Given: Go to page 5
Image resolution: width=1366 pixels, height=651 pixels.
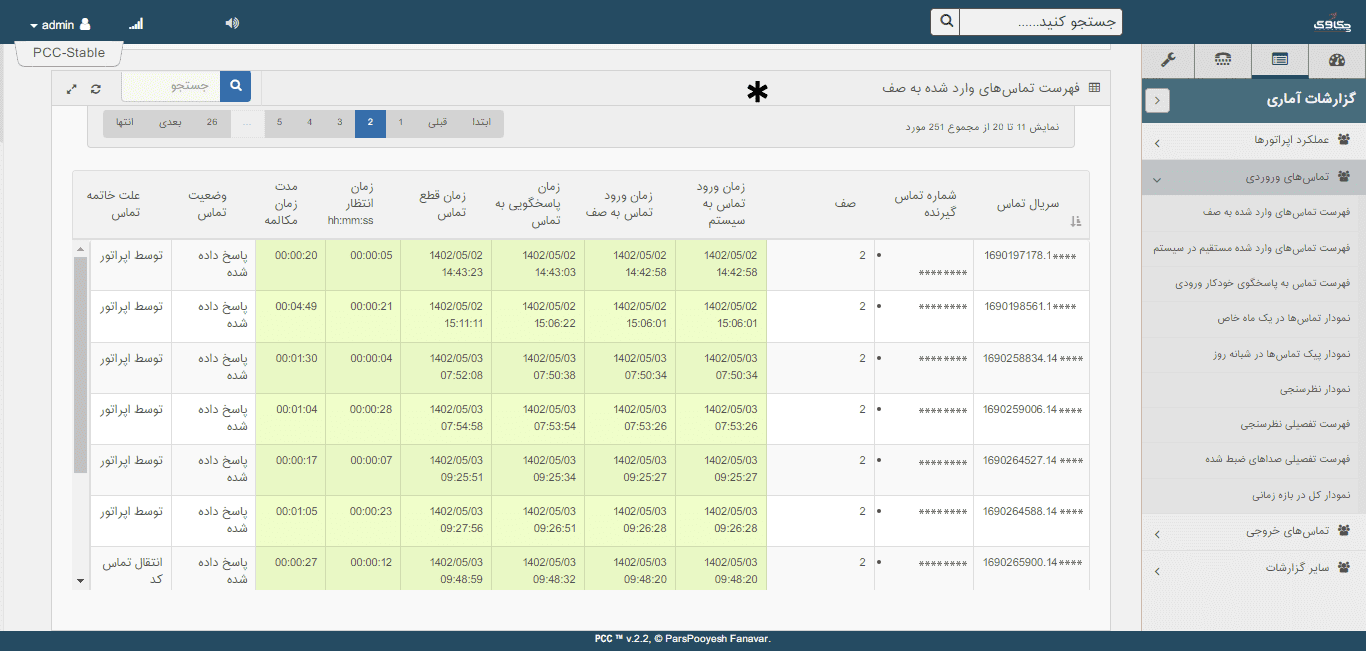Looking at the screenshot, I should [279, 123].
